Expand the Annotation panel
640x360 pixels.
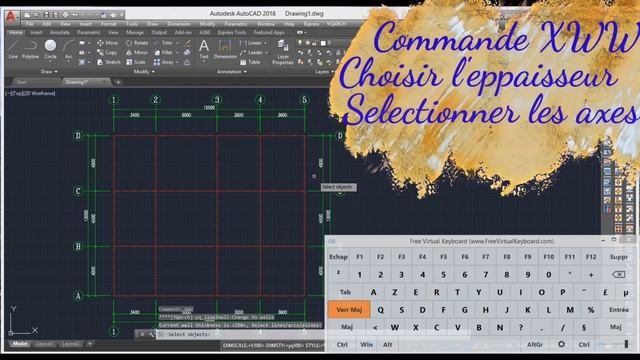tap(231, 72)
